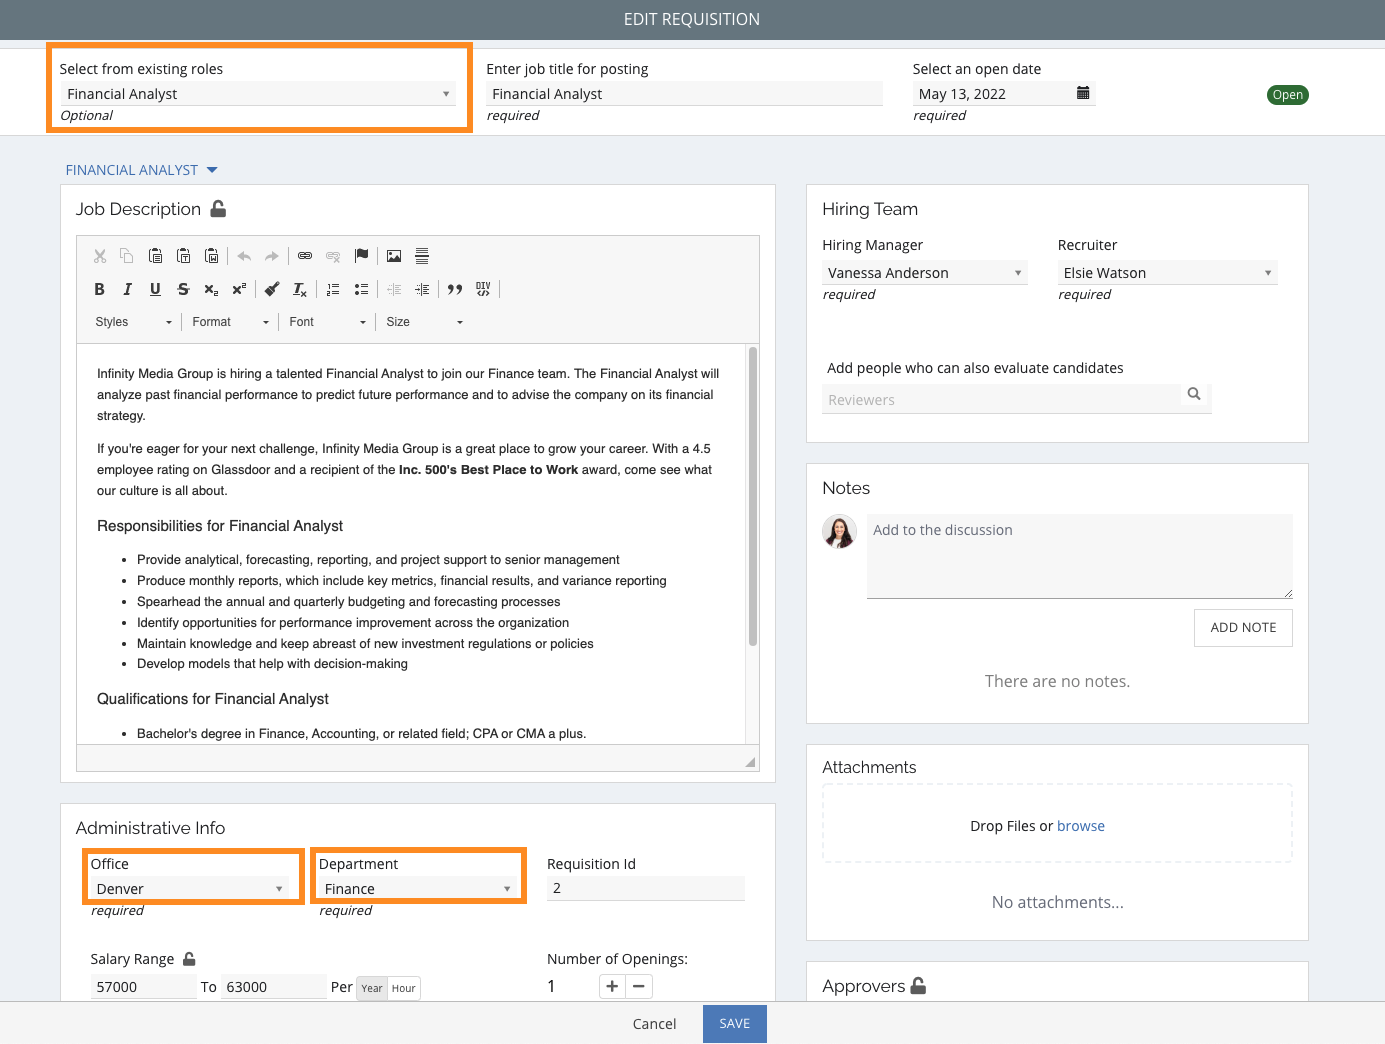Toggle the Approvers lock icon
Viewport: 1385px width, 1044px height.
click(x=918, y=985)
